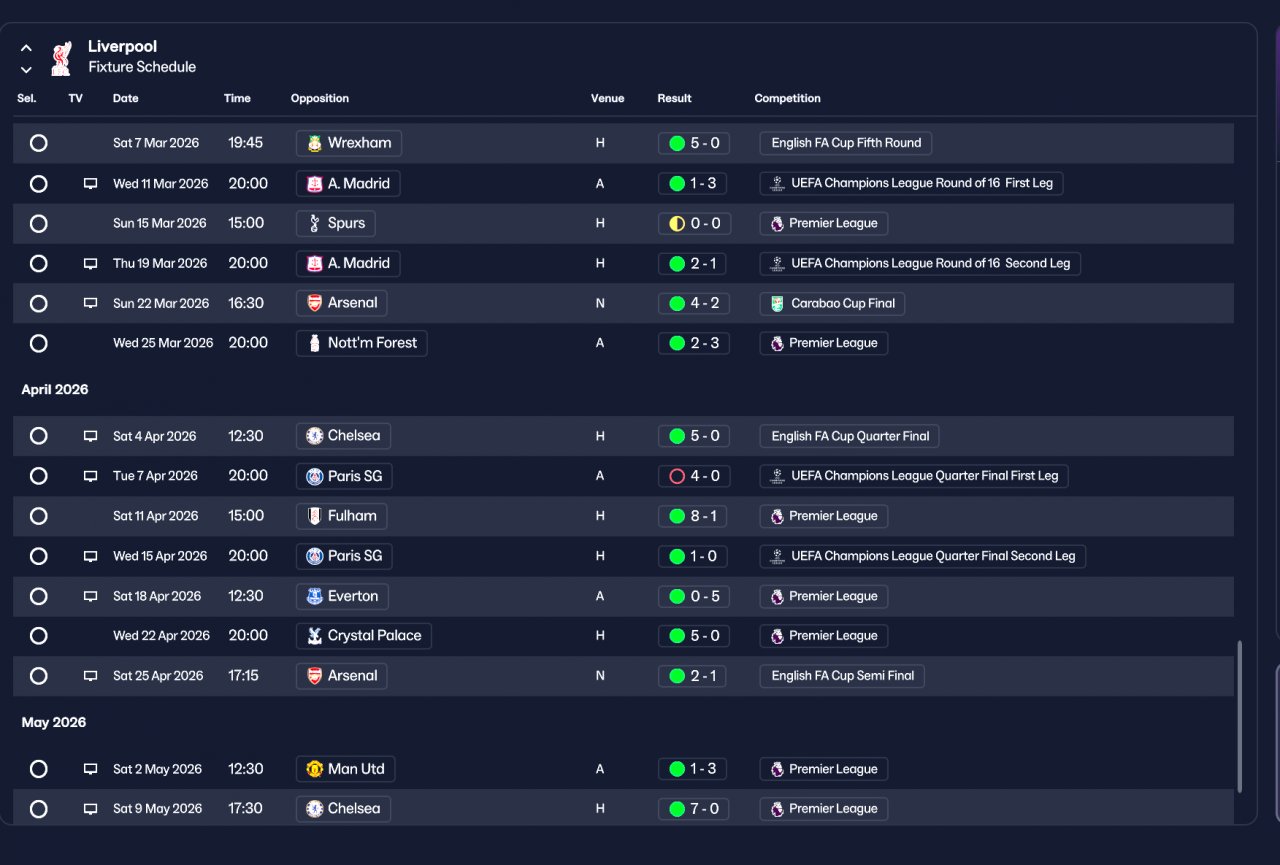The width and height of the screenshot is (1280, 865).
Task: Click the Result column header
Action: (674, 98)
